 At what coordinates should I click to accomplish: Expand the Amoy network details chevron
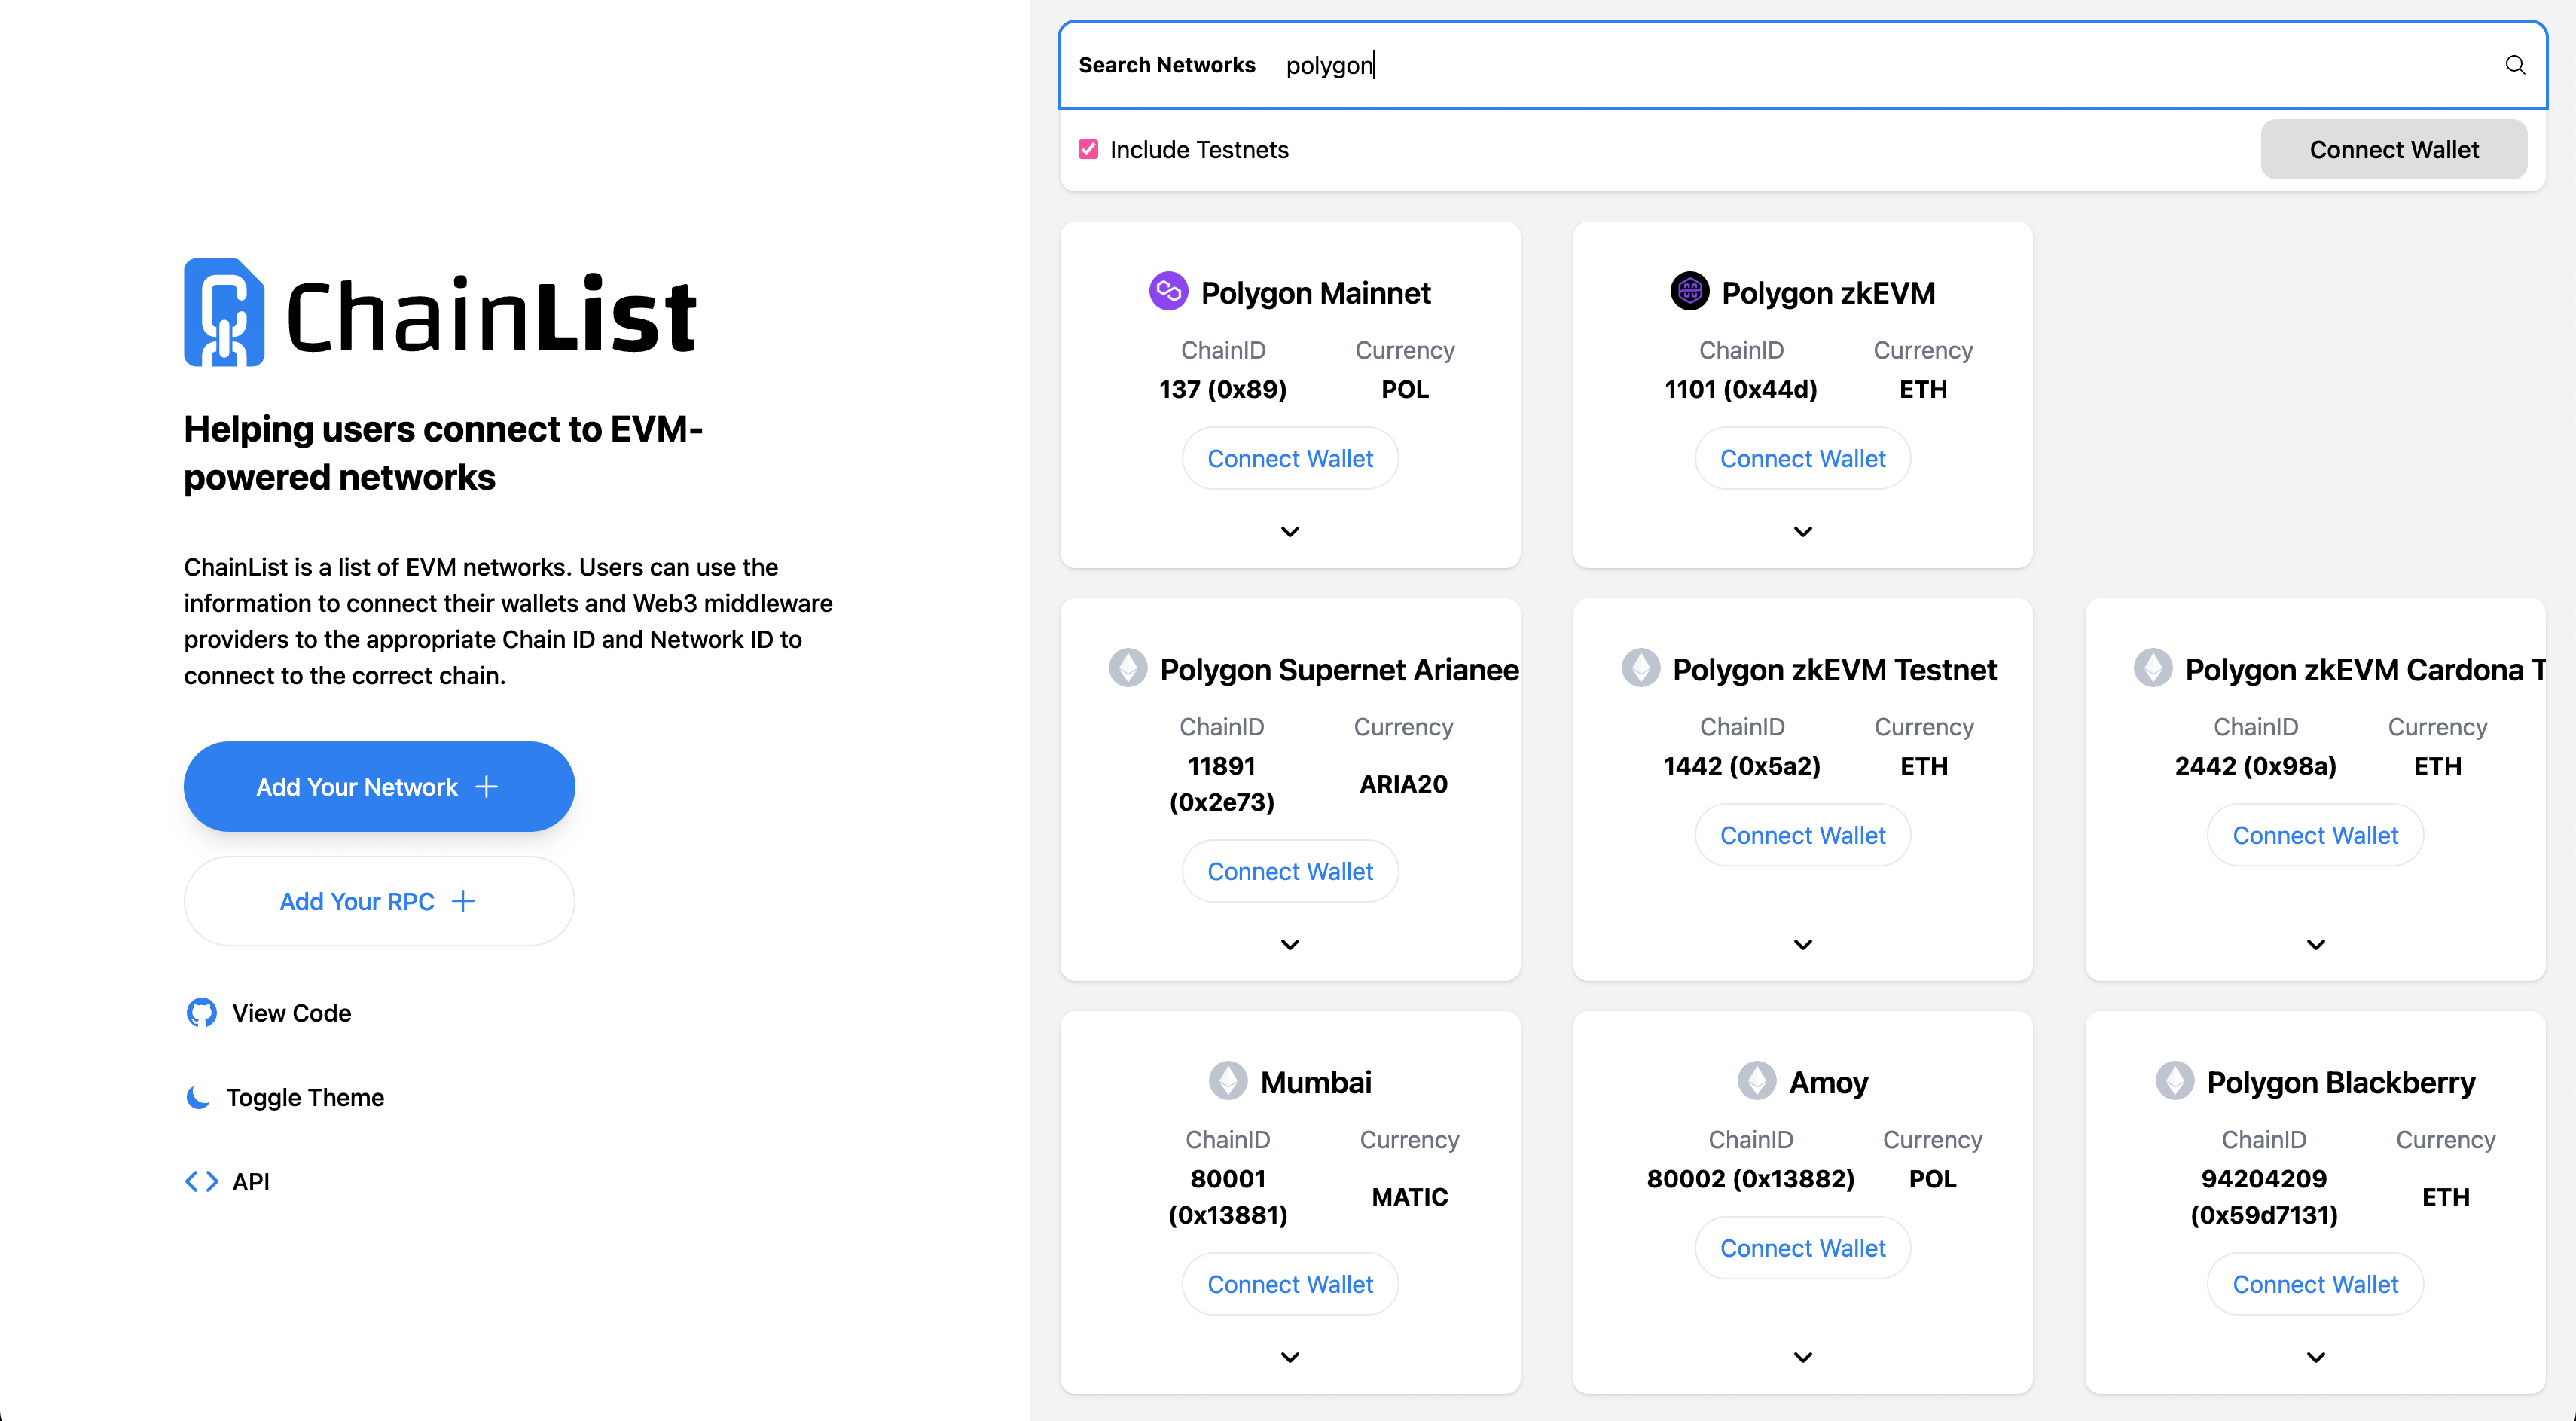point(1802,1357)
